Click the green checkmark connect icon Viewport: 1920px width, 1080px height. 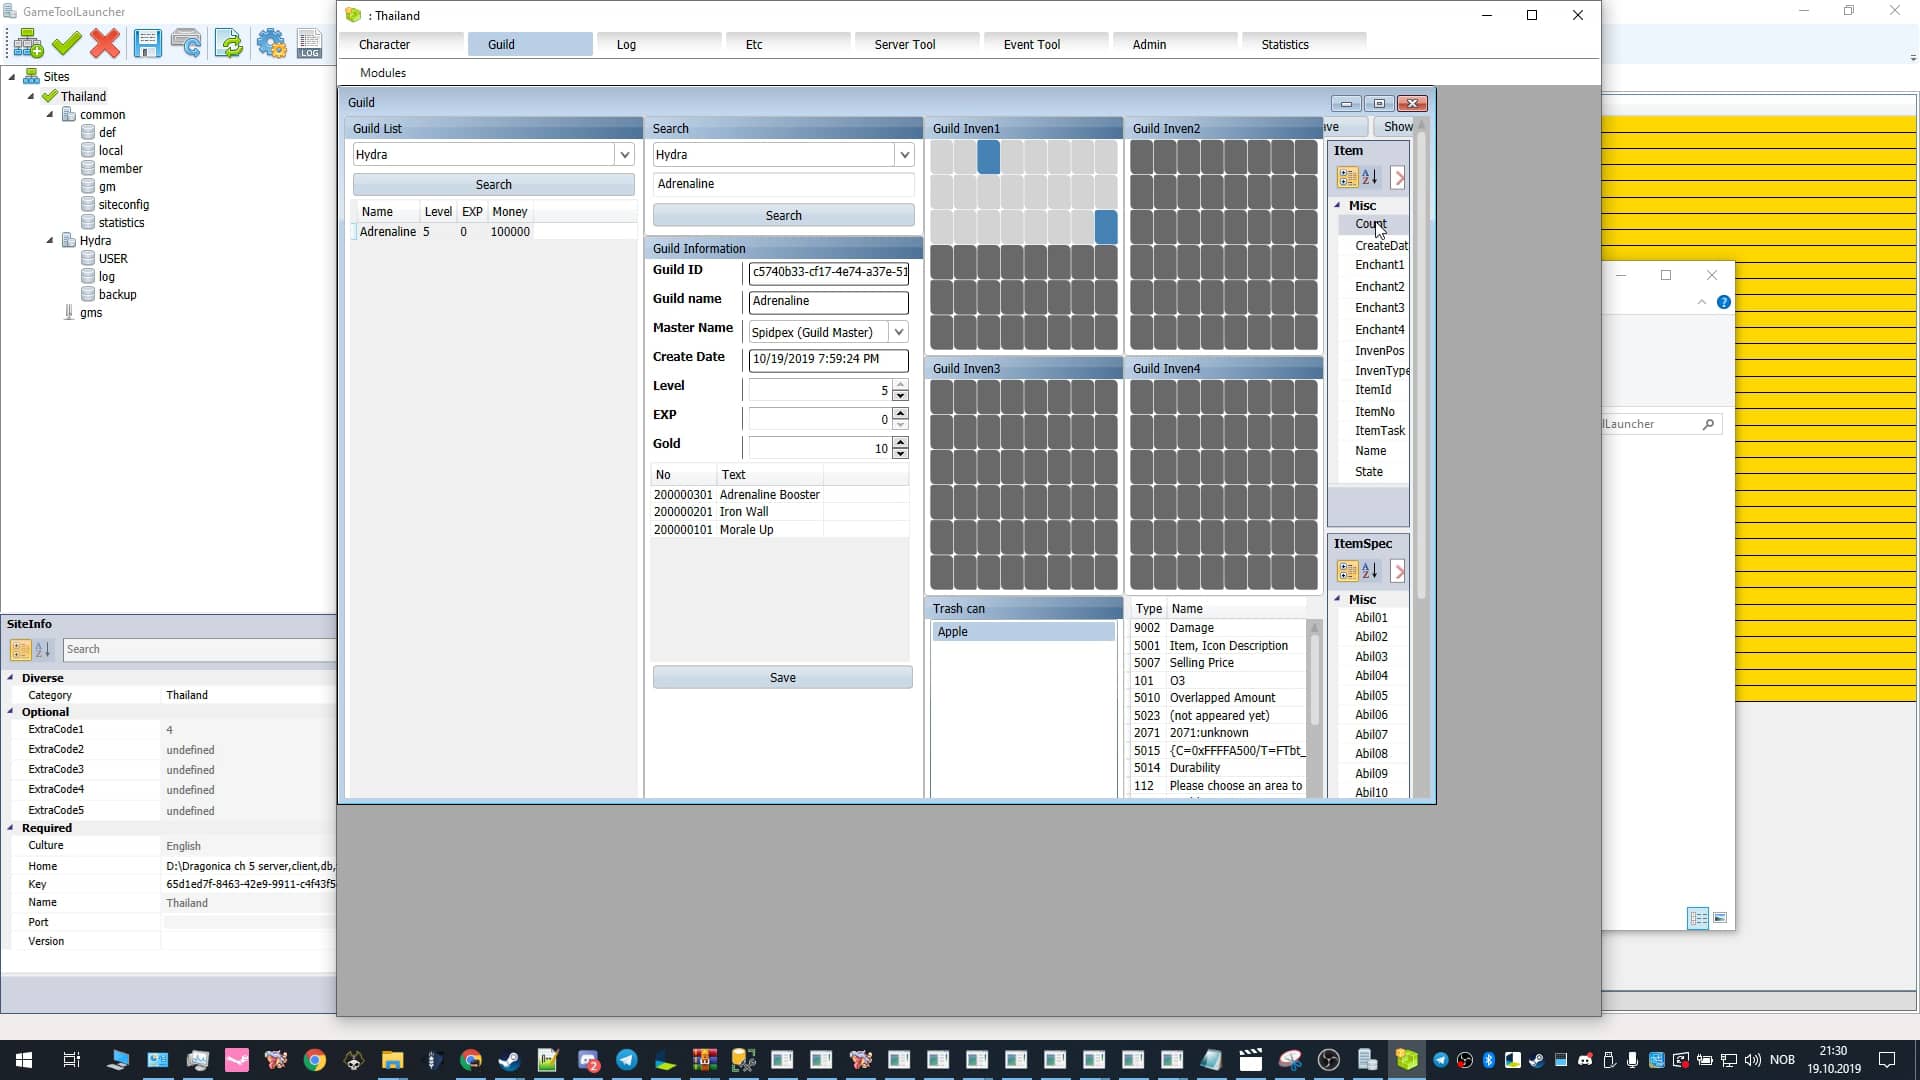(x=66, y=43)
